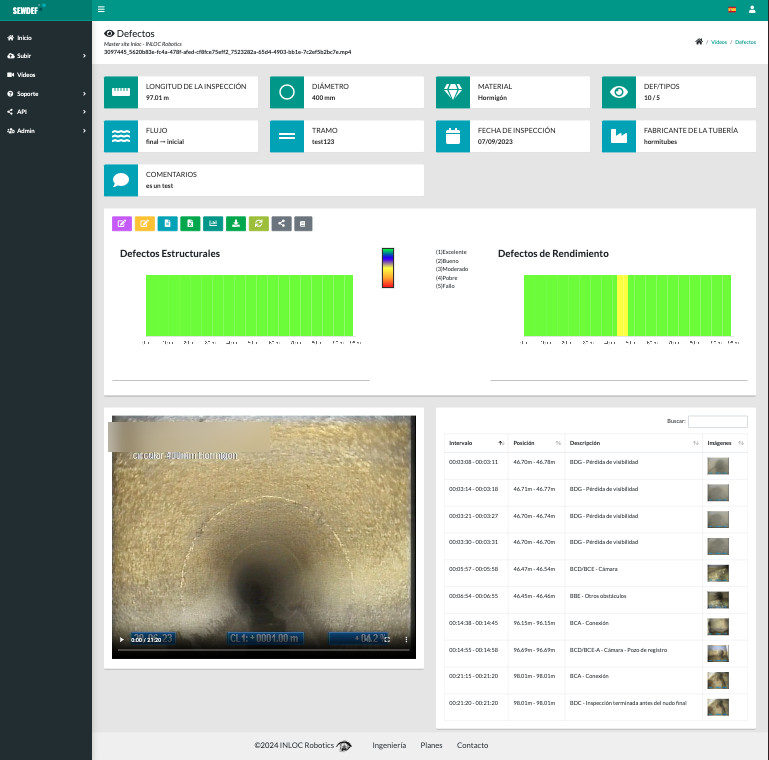Open the Videos breadcrumb link
This screenshot has height=760, width=769.
coord(719,42)
